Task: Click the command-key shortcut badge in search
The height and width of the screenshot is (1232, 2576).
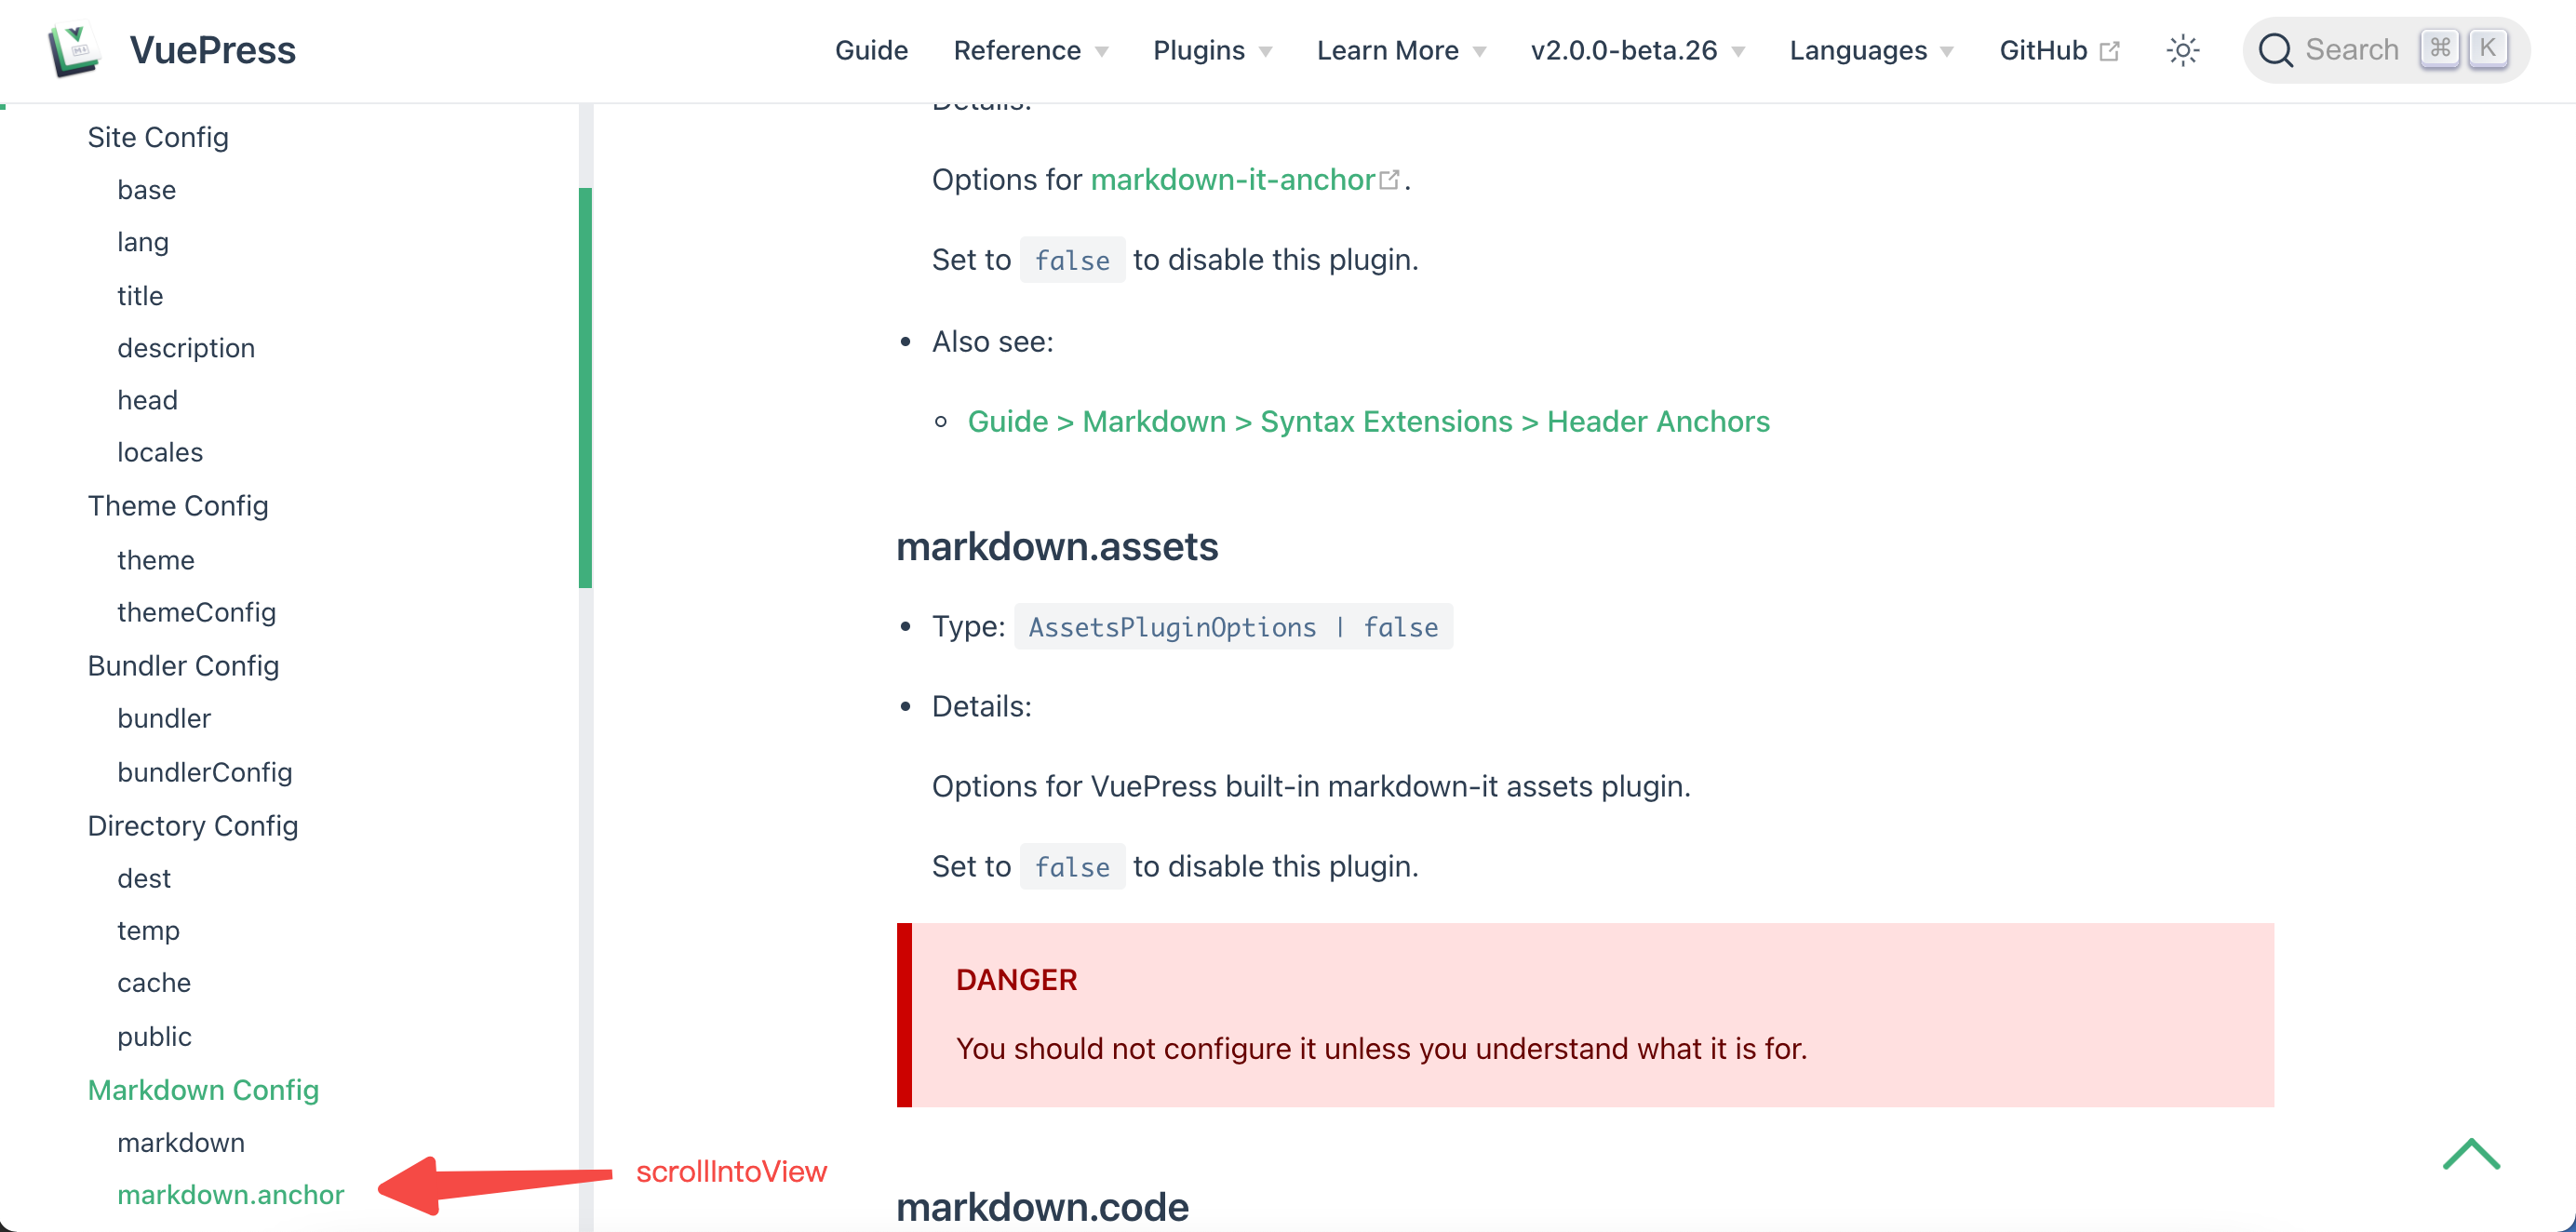Action: [x=2440, y=48]
